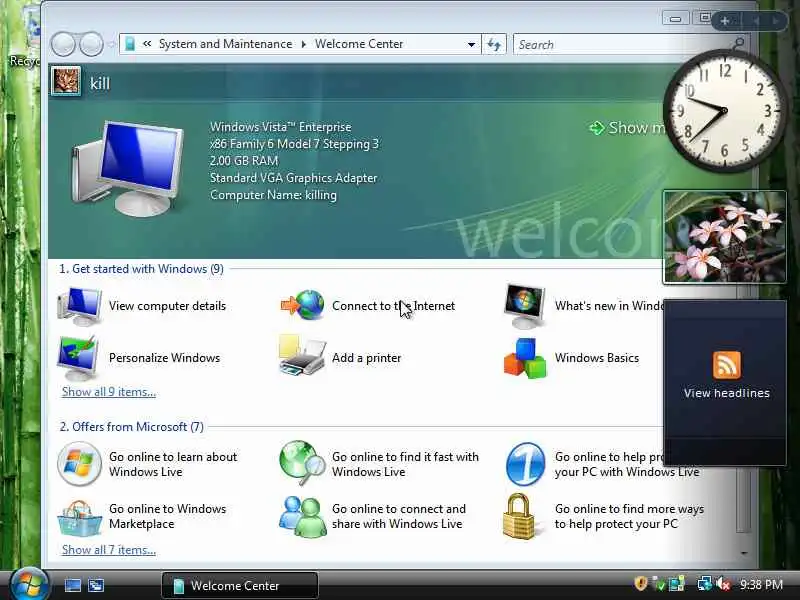Click Connect to the Internet label
The height and width of the screenshot is (600, 800).
[x=393, y=306]
